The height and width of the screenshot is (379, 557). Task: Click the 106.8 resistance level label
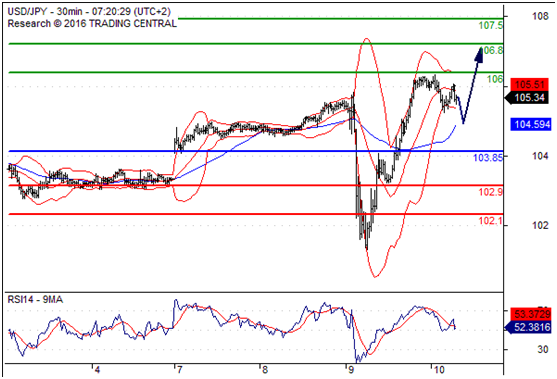click(x=492, y=50)
